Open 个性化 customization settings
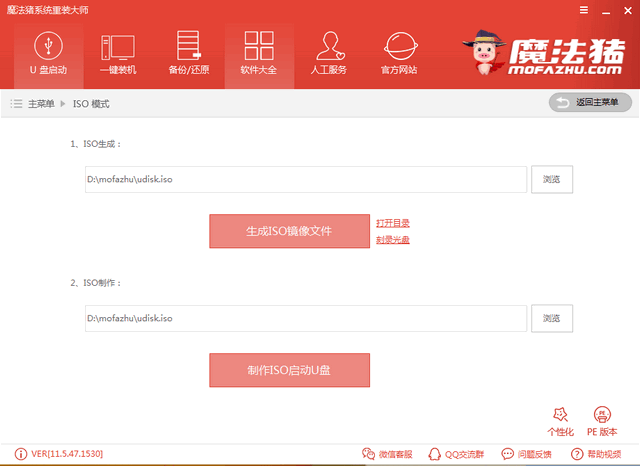This screenshot has height=466, width=640. (x=560, y=421)
